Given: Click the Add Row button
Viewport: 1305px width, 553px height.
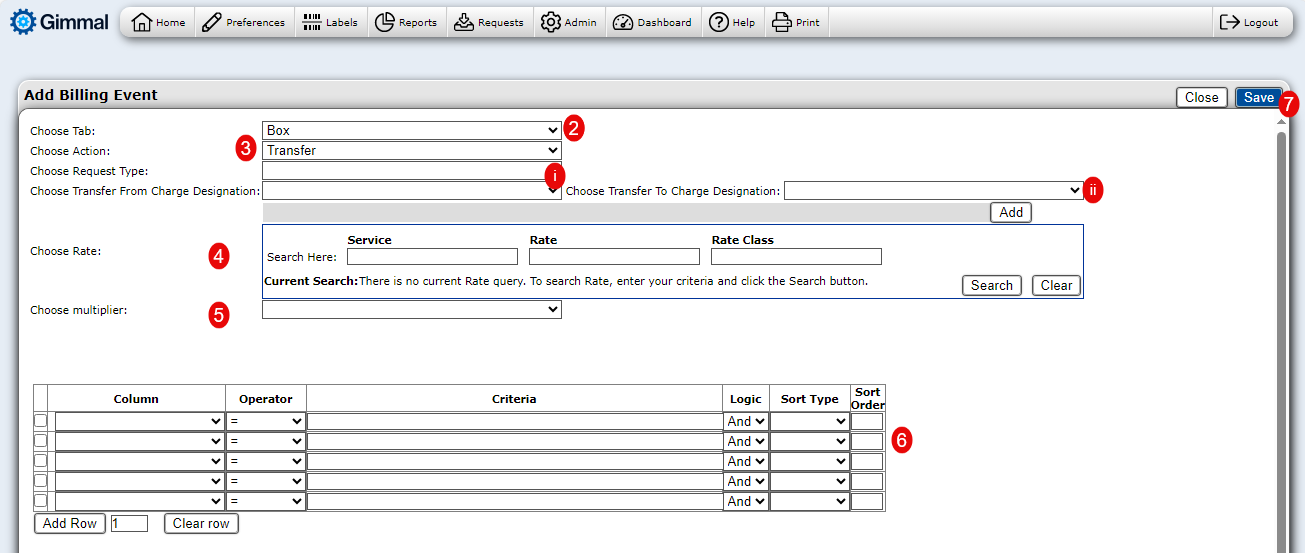Looking at the screenshot, I should point(70,524).
